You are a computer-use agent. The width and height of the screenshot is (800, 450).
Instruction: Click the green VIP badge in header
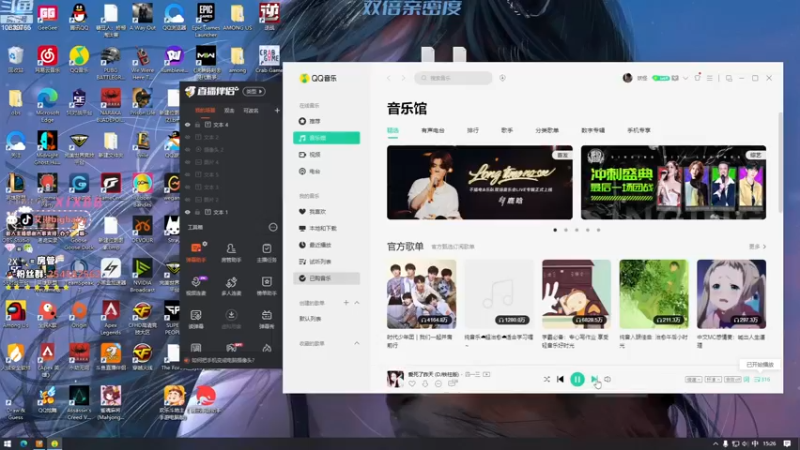click(661, 78)
